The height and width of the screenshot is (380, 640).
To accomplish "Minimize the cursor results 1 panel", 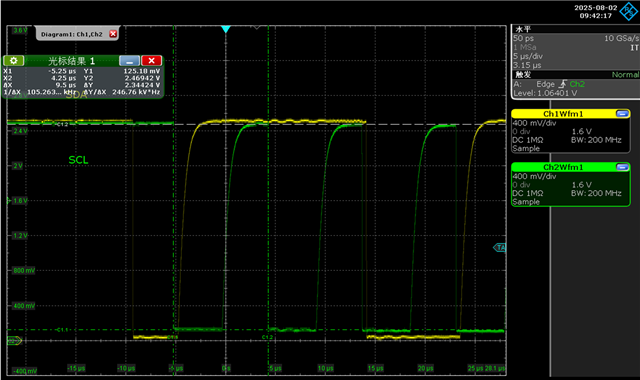I will pyautogui.click(x=129, y=61).
